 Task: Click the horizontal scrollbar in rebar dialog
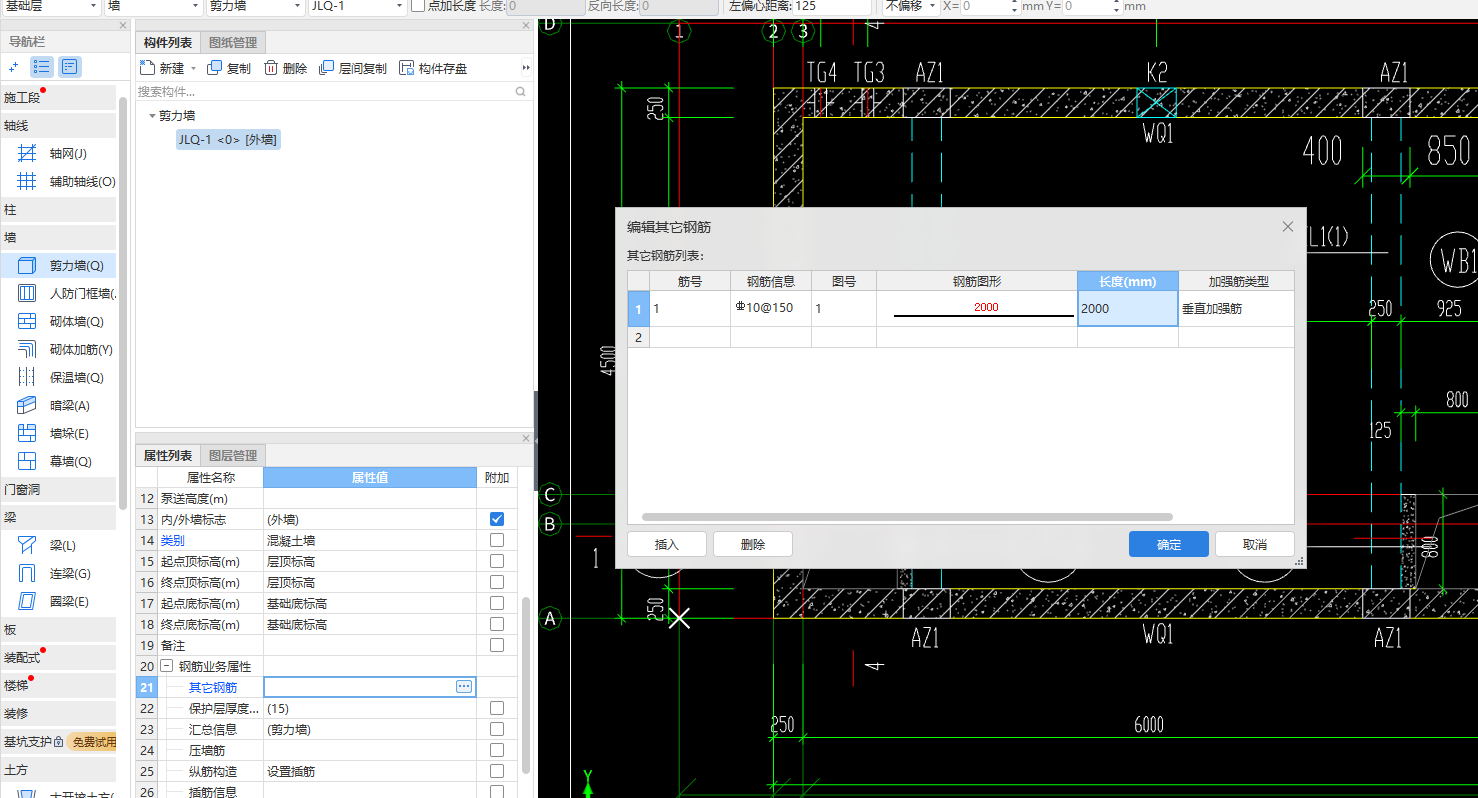coord(907,517)
